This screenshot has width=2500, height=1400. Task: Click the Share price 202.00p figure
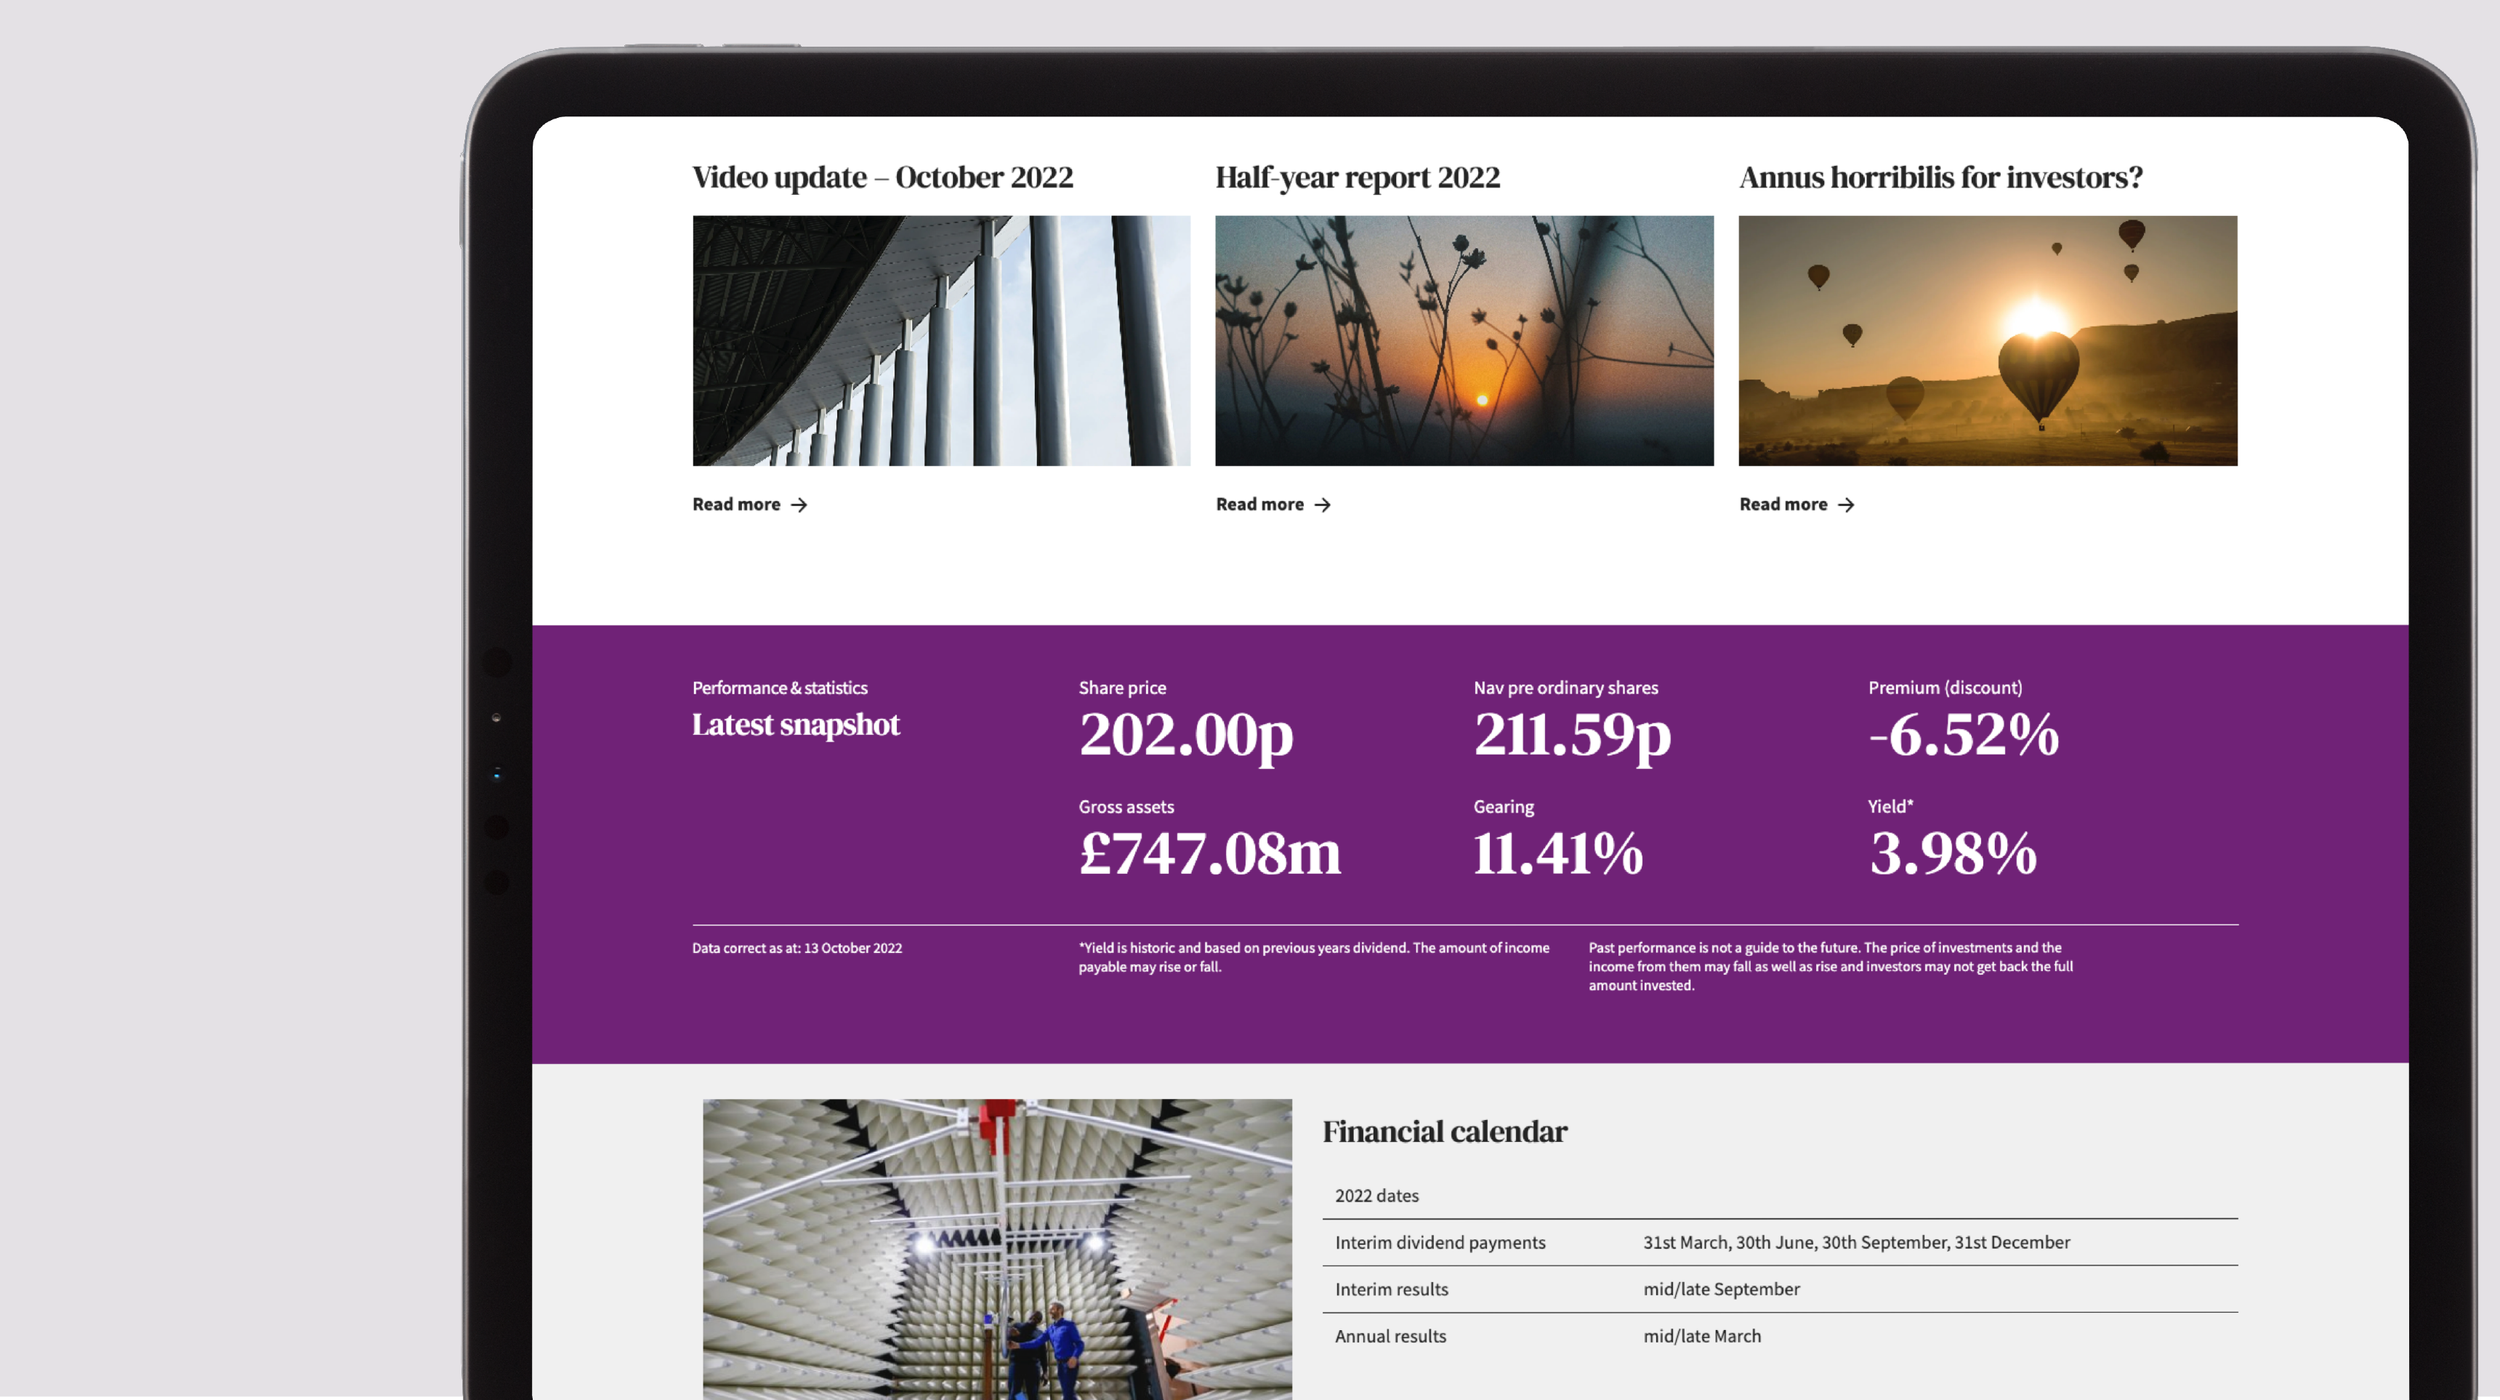tap(1186, 735)
